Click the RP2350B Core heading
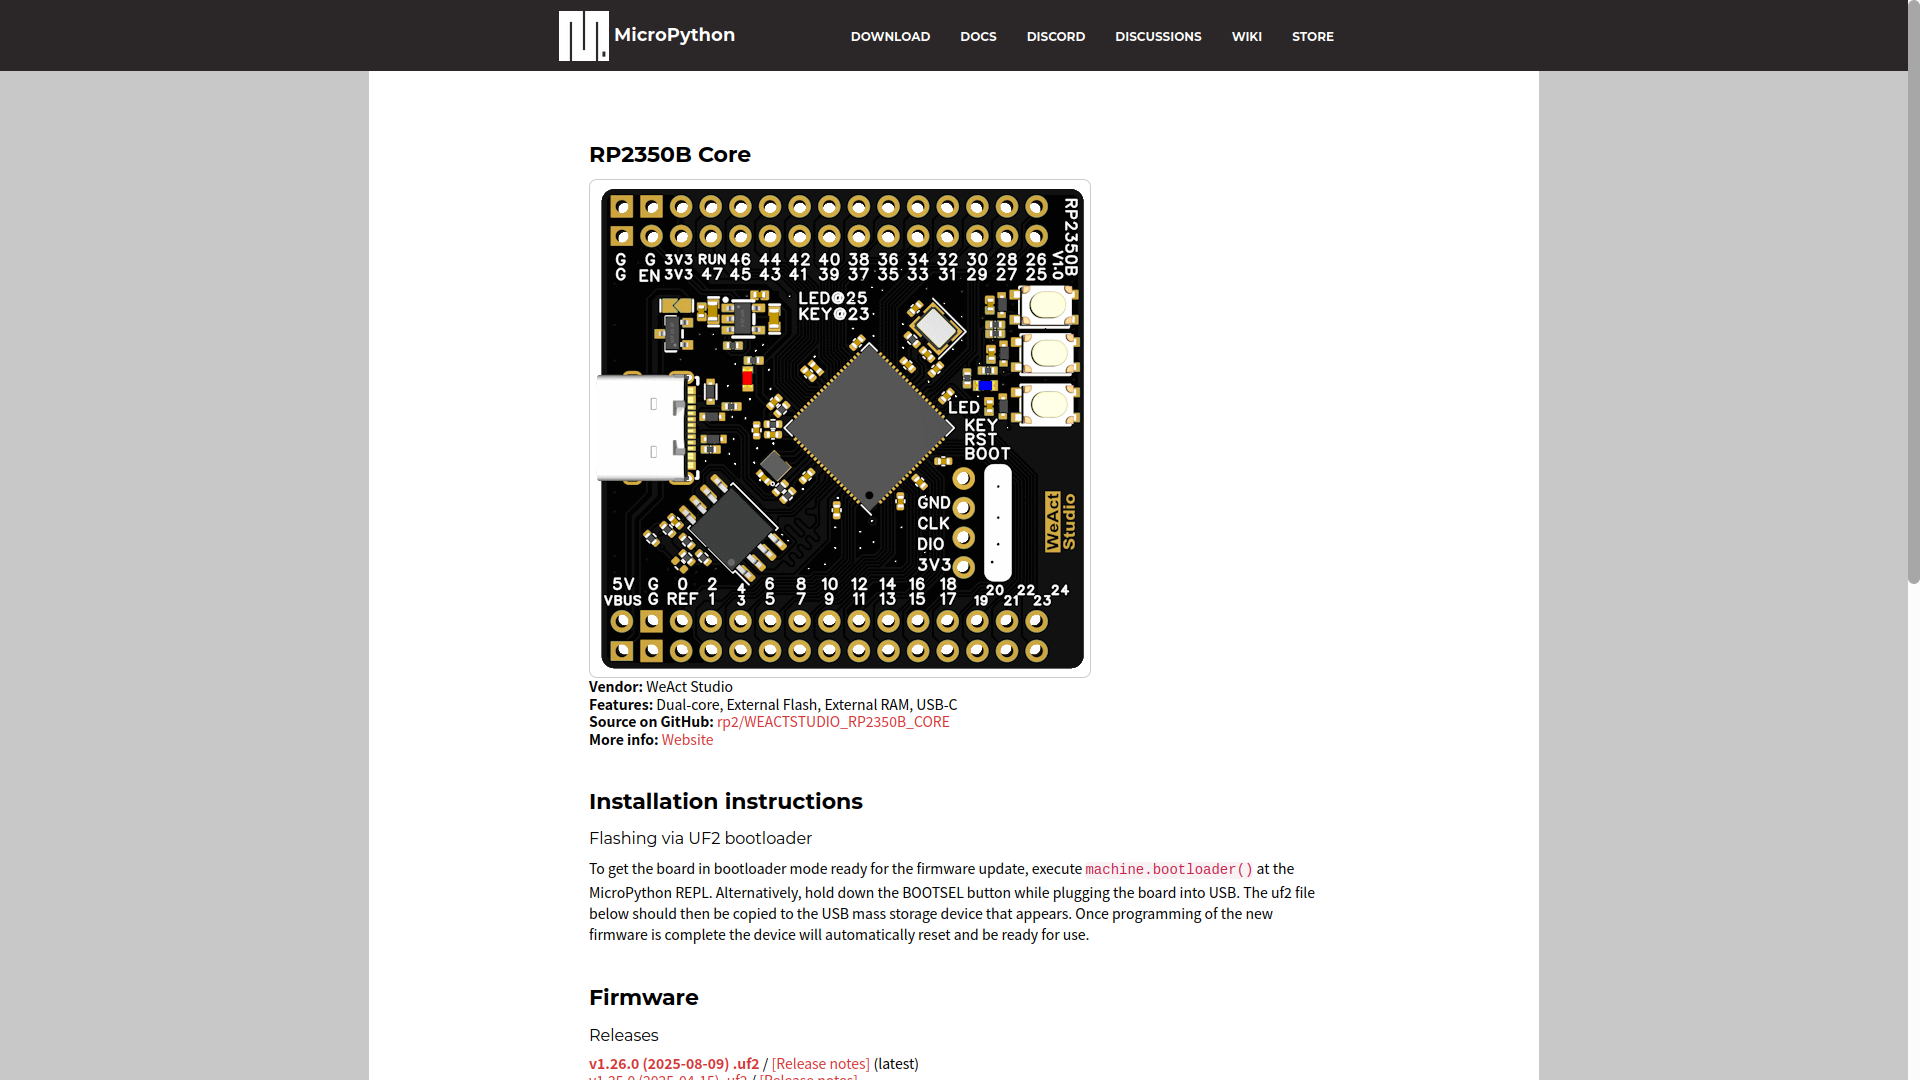The width and height of the screenshot is (1920, 1080). point(670,155)
